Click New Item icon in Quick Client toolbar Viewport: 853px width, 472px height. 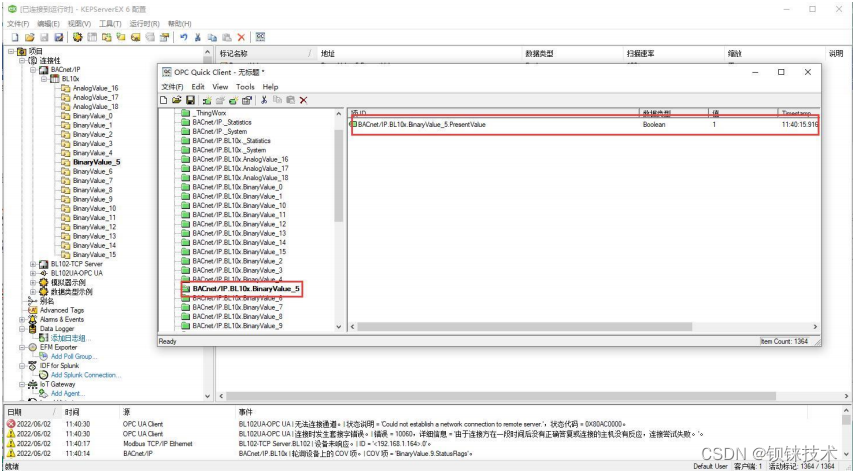(233, 100)
